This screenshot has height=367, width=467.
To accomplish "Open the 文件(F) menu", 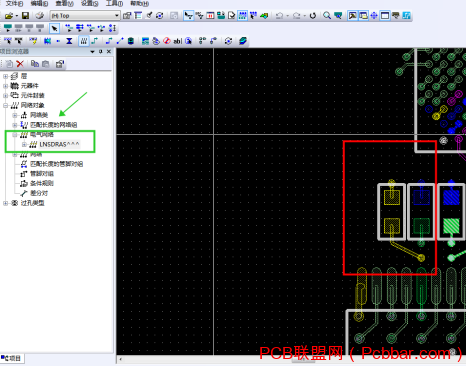I will click(x=14, y=3).
